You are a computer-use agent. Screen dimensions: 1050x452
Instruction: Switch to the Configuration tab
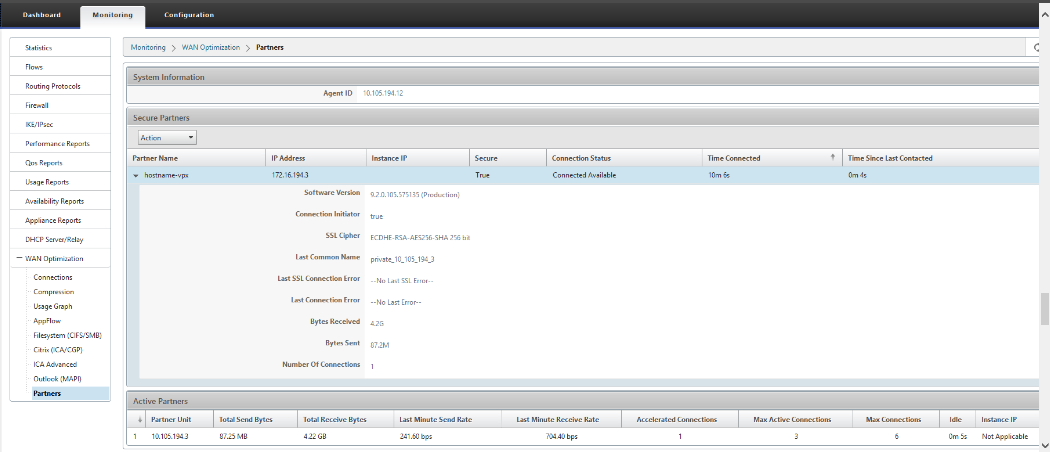(x=189, y=15)
